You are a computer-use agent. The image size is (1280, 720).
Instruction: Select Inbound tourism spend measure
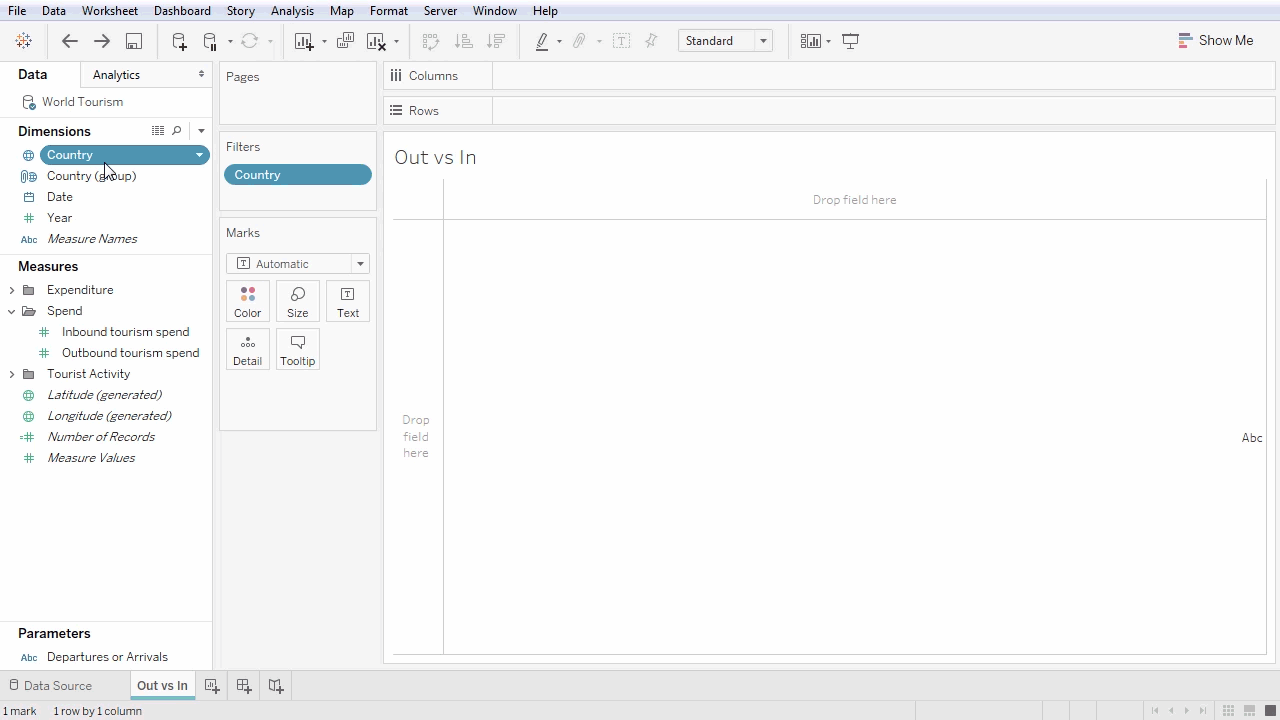coord(125,332)
